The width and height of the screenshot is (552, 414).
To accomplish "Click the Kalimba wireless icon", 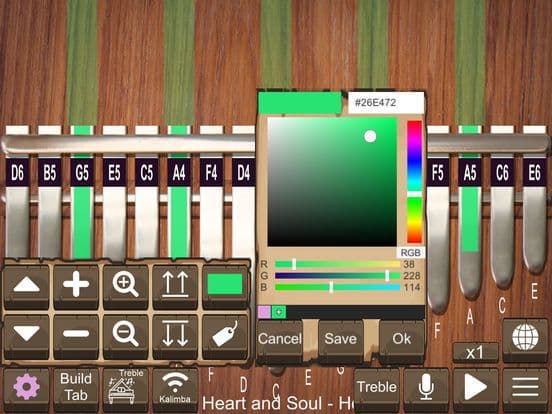I will (175, 389).
